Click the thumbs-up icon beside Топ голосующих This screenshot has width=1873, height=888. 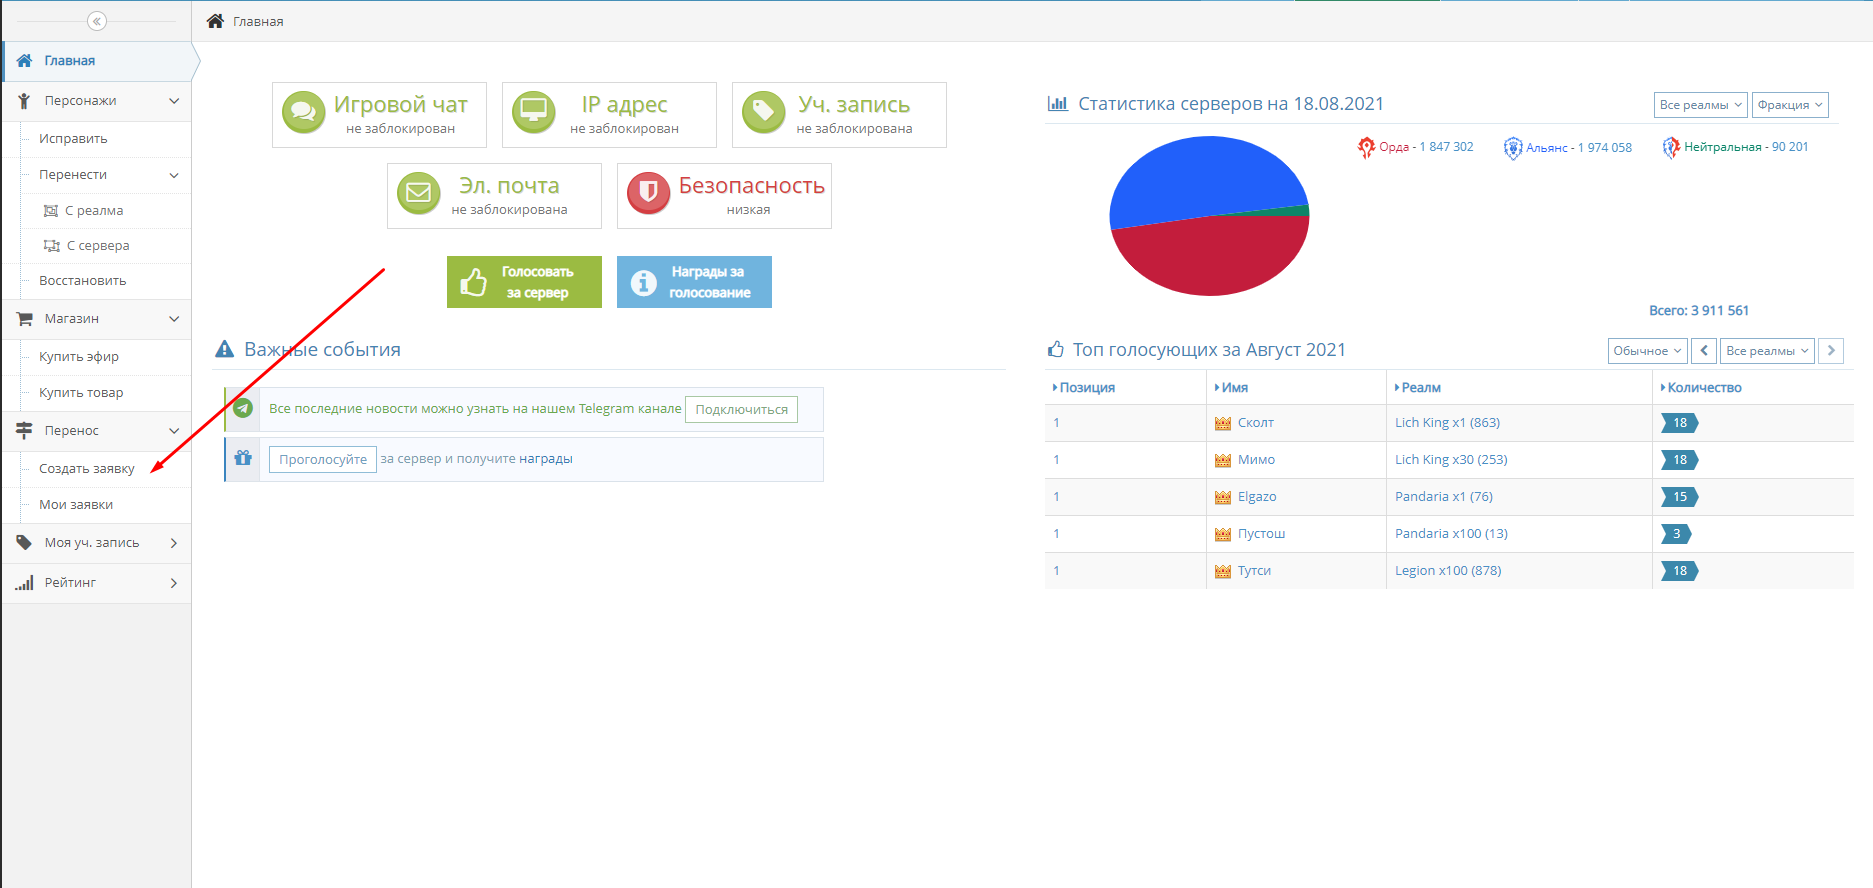coord(1056,349)
